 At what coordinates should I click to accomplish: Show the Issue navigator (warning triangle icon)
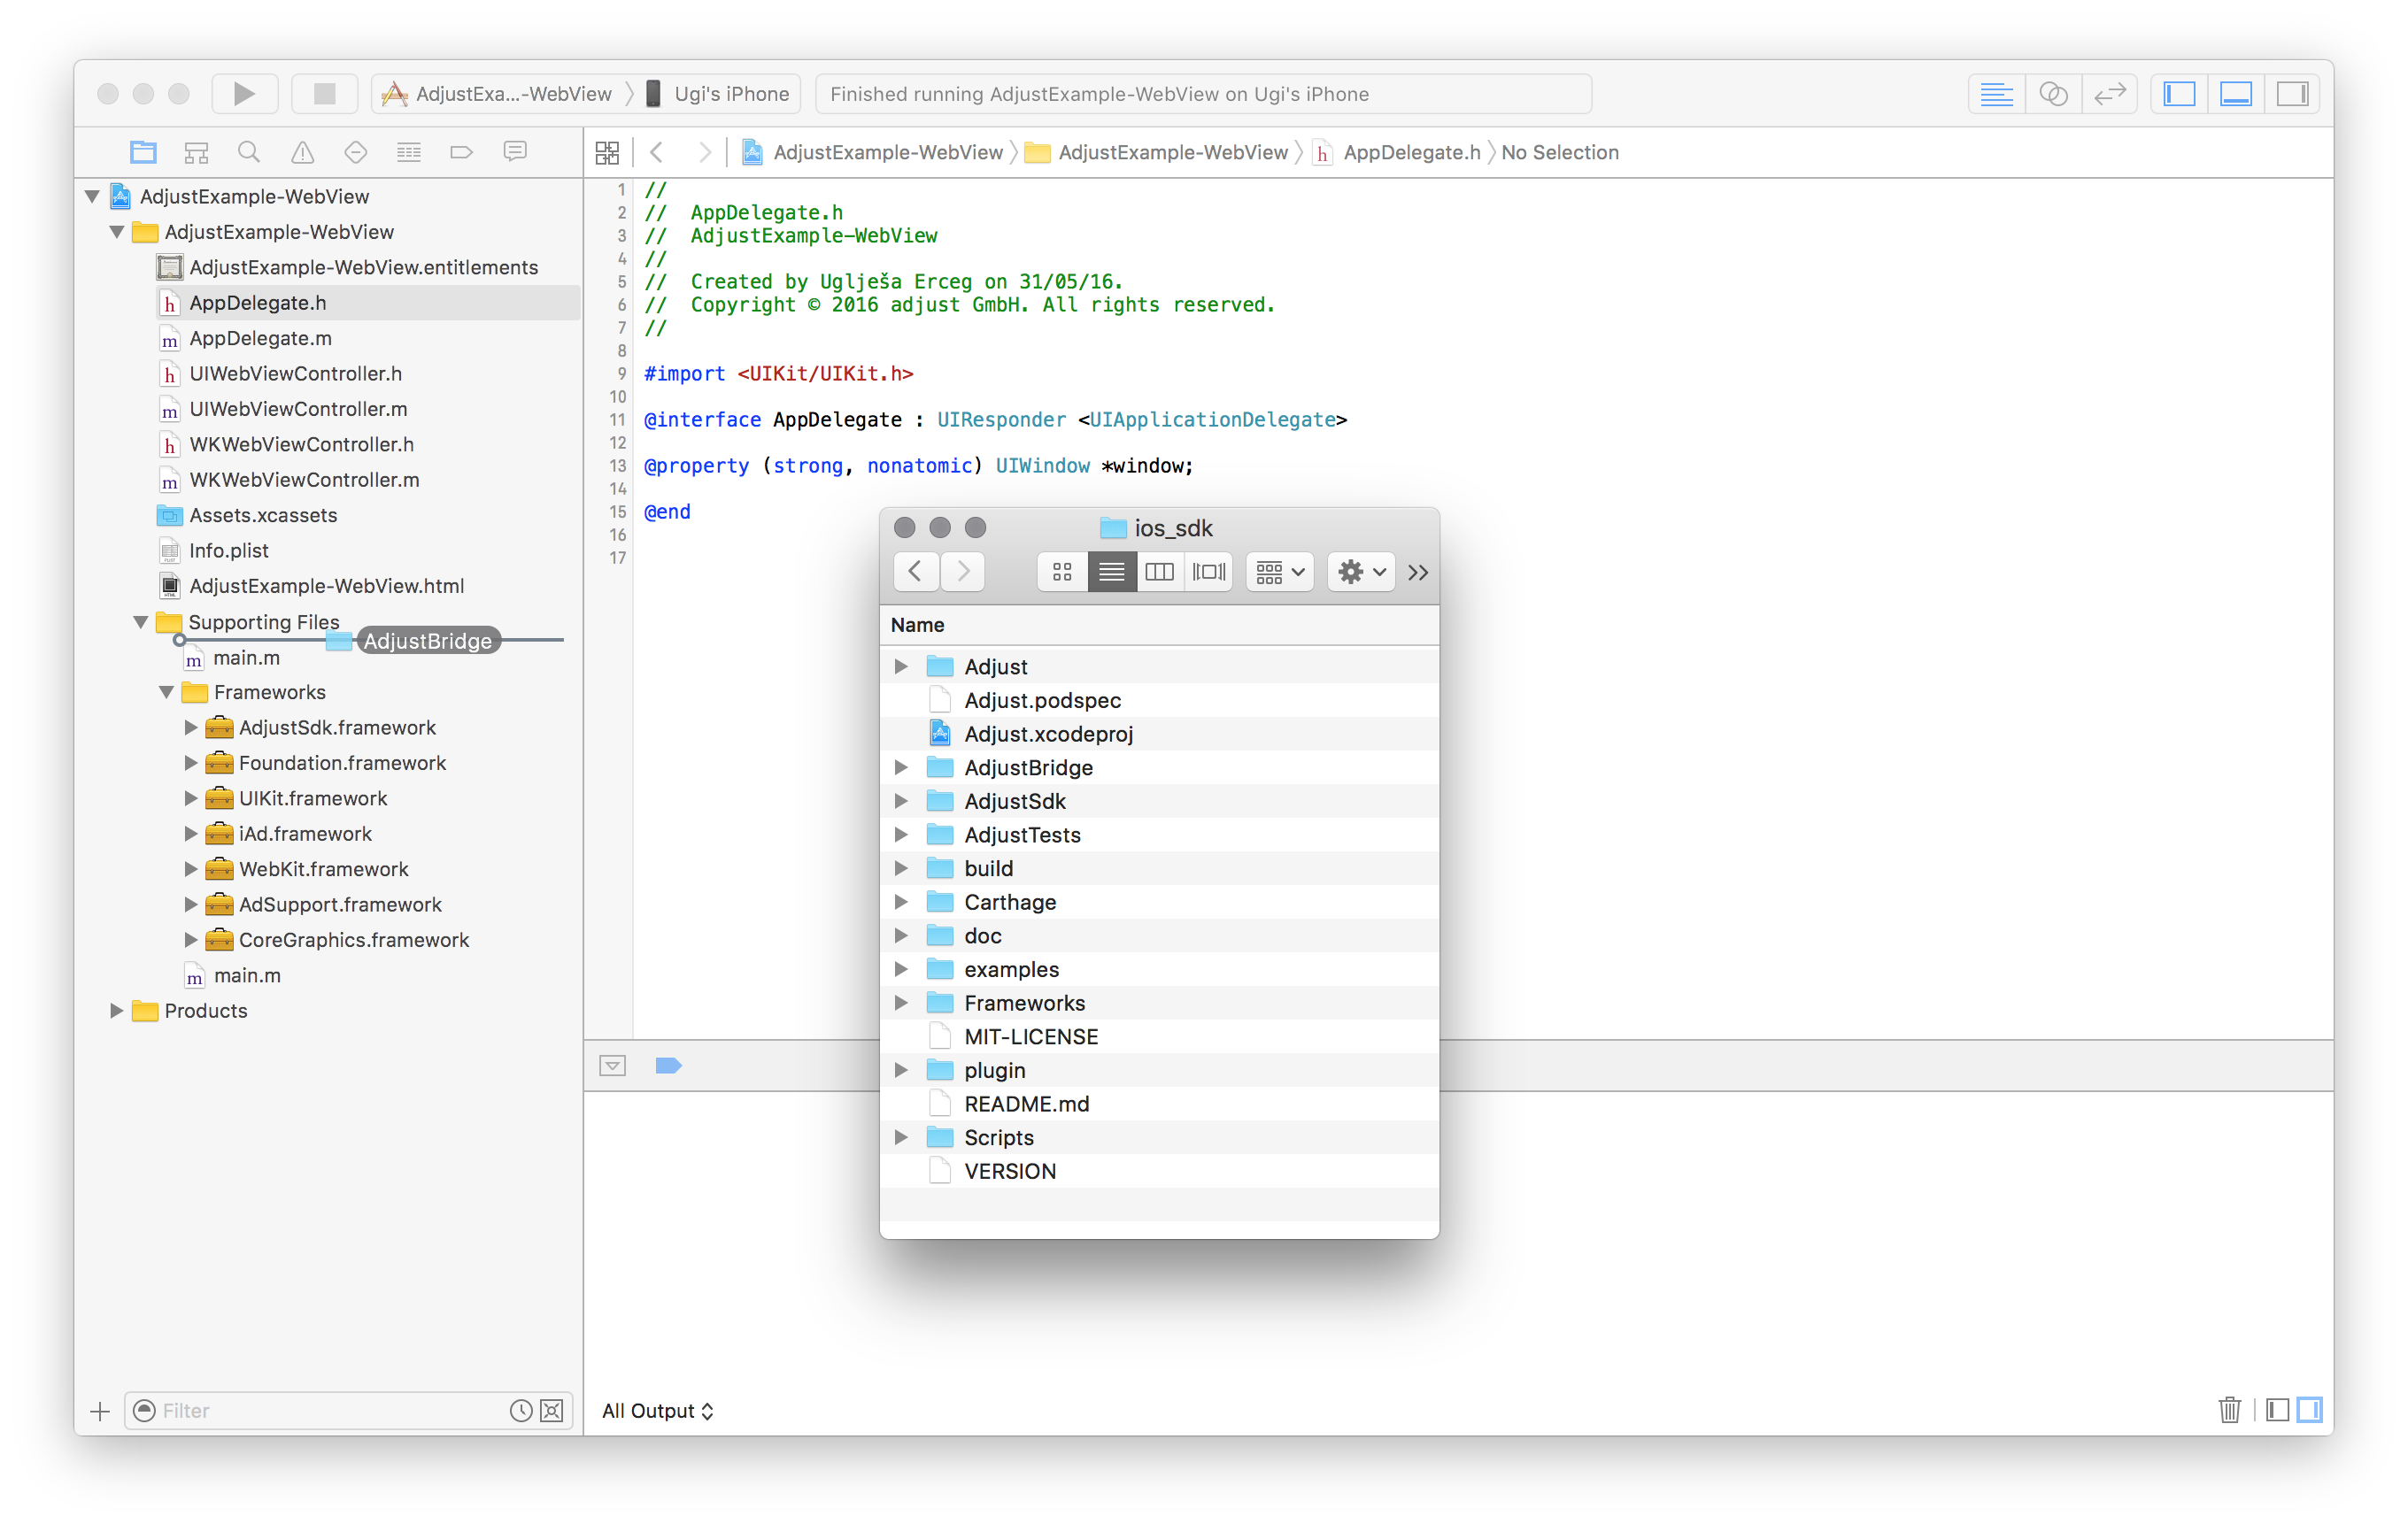coord(302,152)
